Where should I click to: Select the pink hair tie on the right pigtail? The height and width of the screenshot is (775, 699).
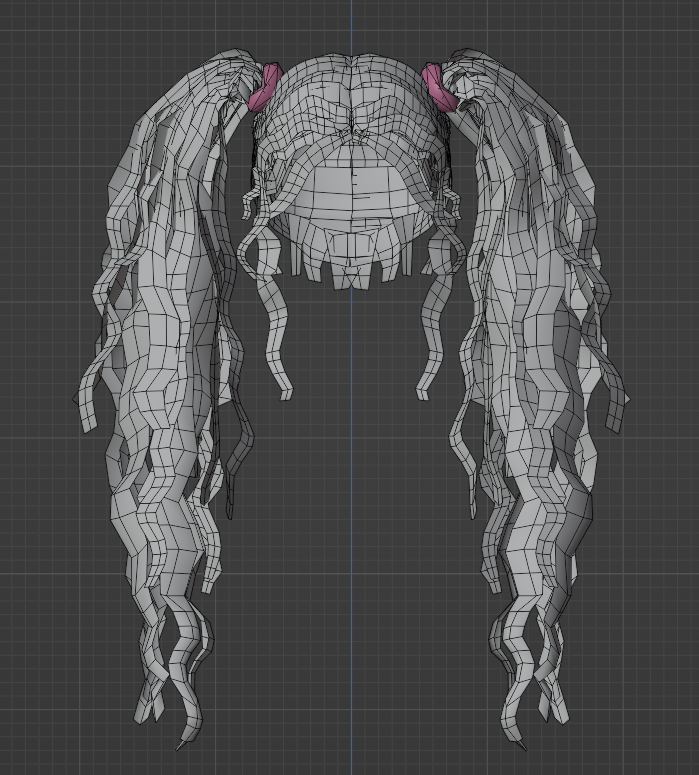(438, 86)
